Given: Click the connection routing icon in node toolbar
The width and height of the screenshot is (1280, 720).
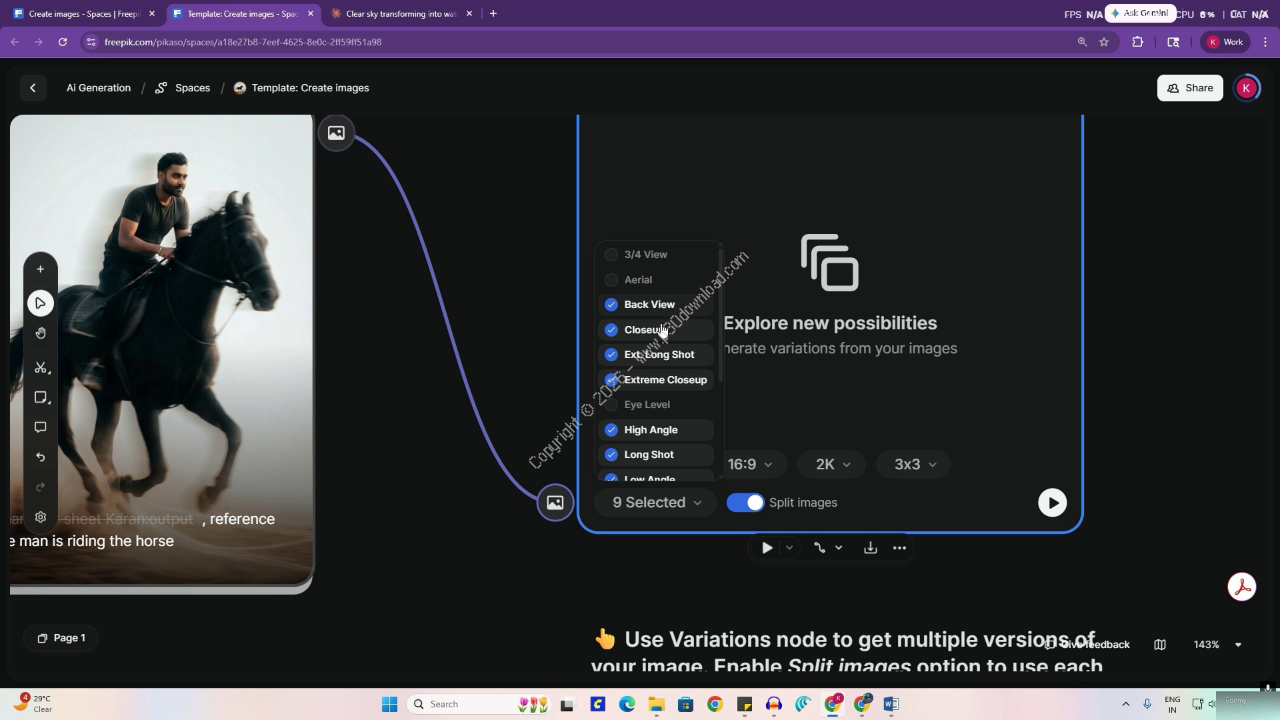Looking at the screenshot, I should [x=819, y=548].
